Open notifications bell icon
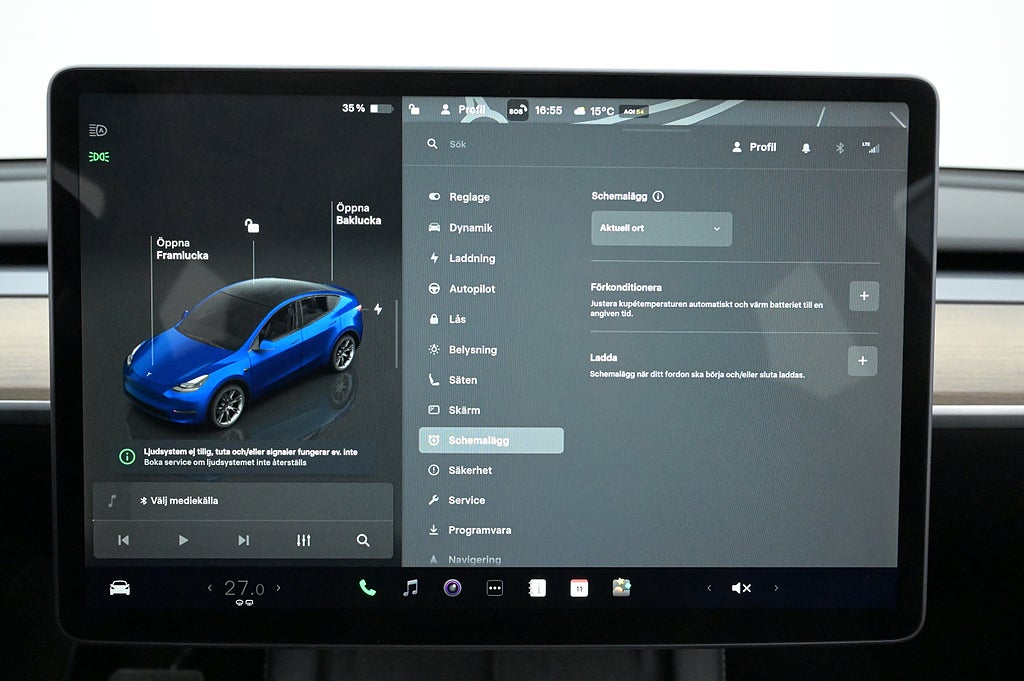The width and height of the screenshot is (1024, 681). pyautogui.click(x=806, y=148)
